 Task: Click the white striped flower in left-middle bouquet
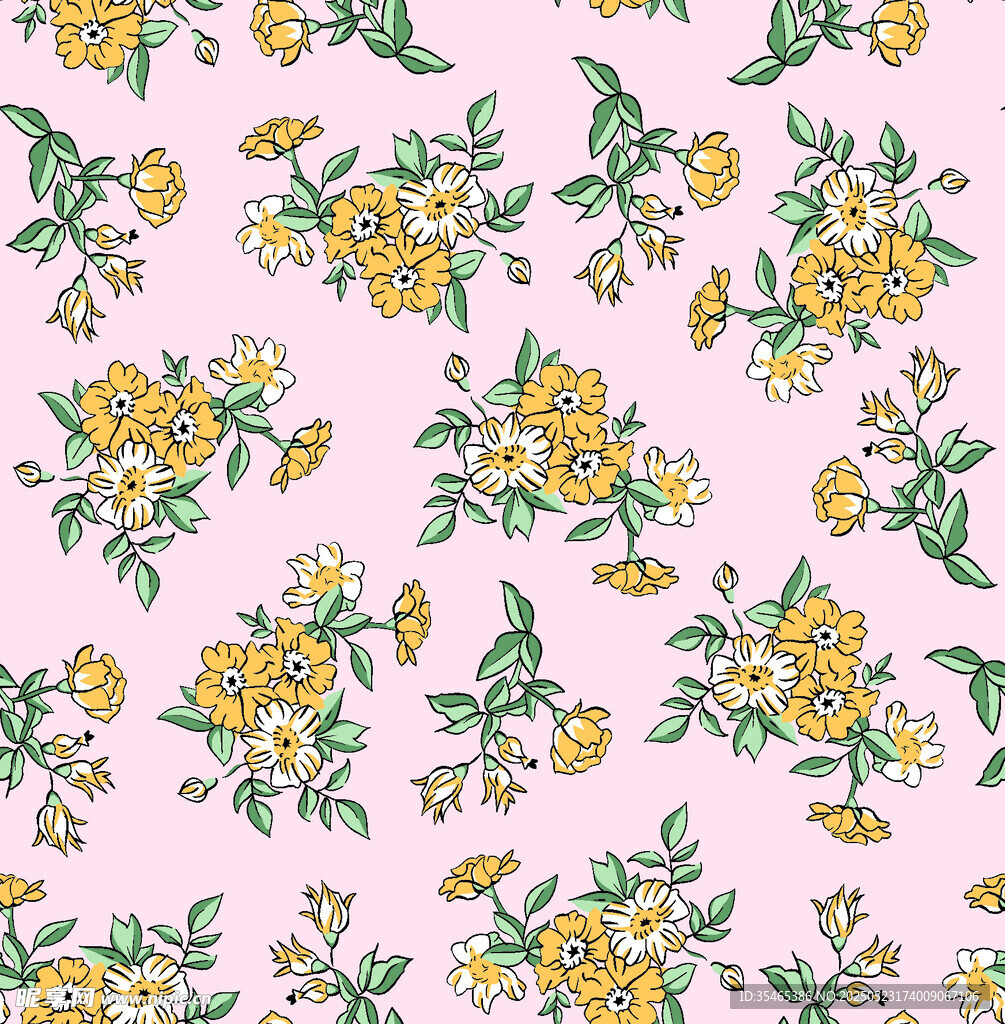(130, 485)
